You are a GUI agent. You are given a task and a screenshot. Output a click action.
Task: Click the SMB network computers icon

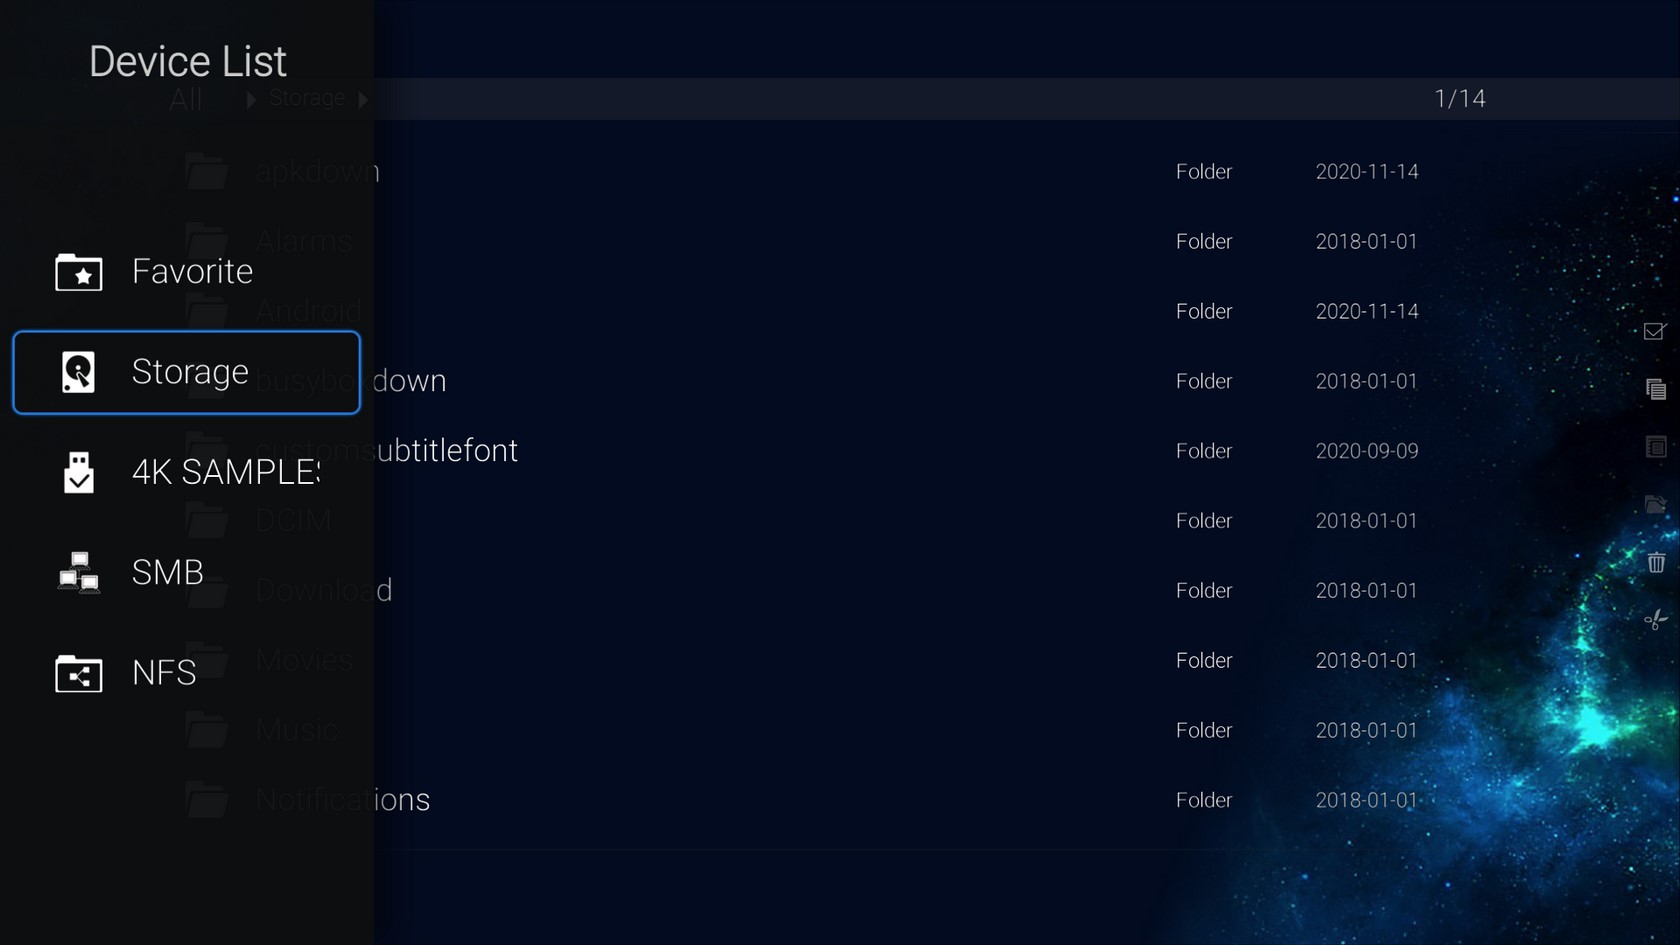(78, 572)
